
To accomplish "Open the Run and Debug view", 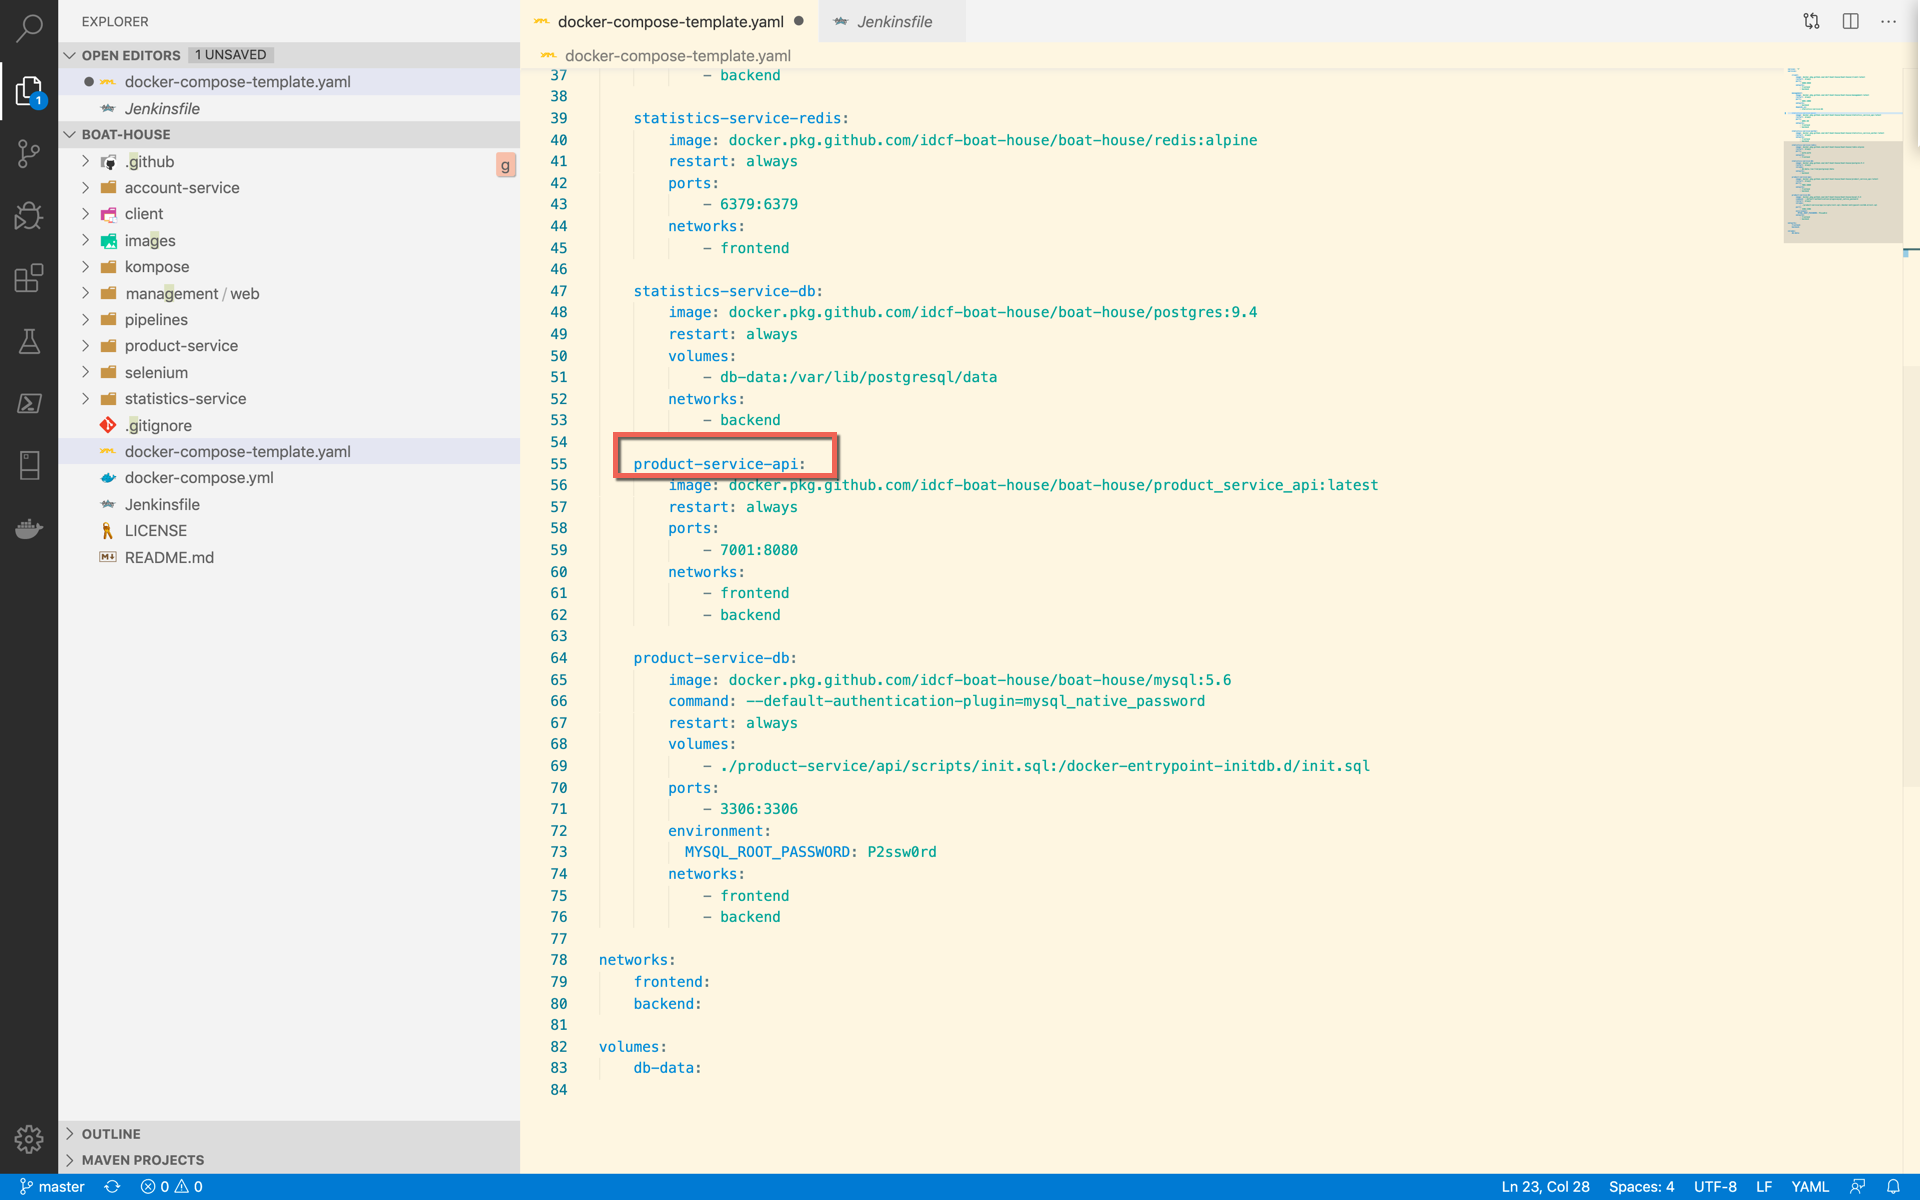I will [29, 216].
